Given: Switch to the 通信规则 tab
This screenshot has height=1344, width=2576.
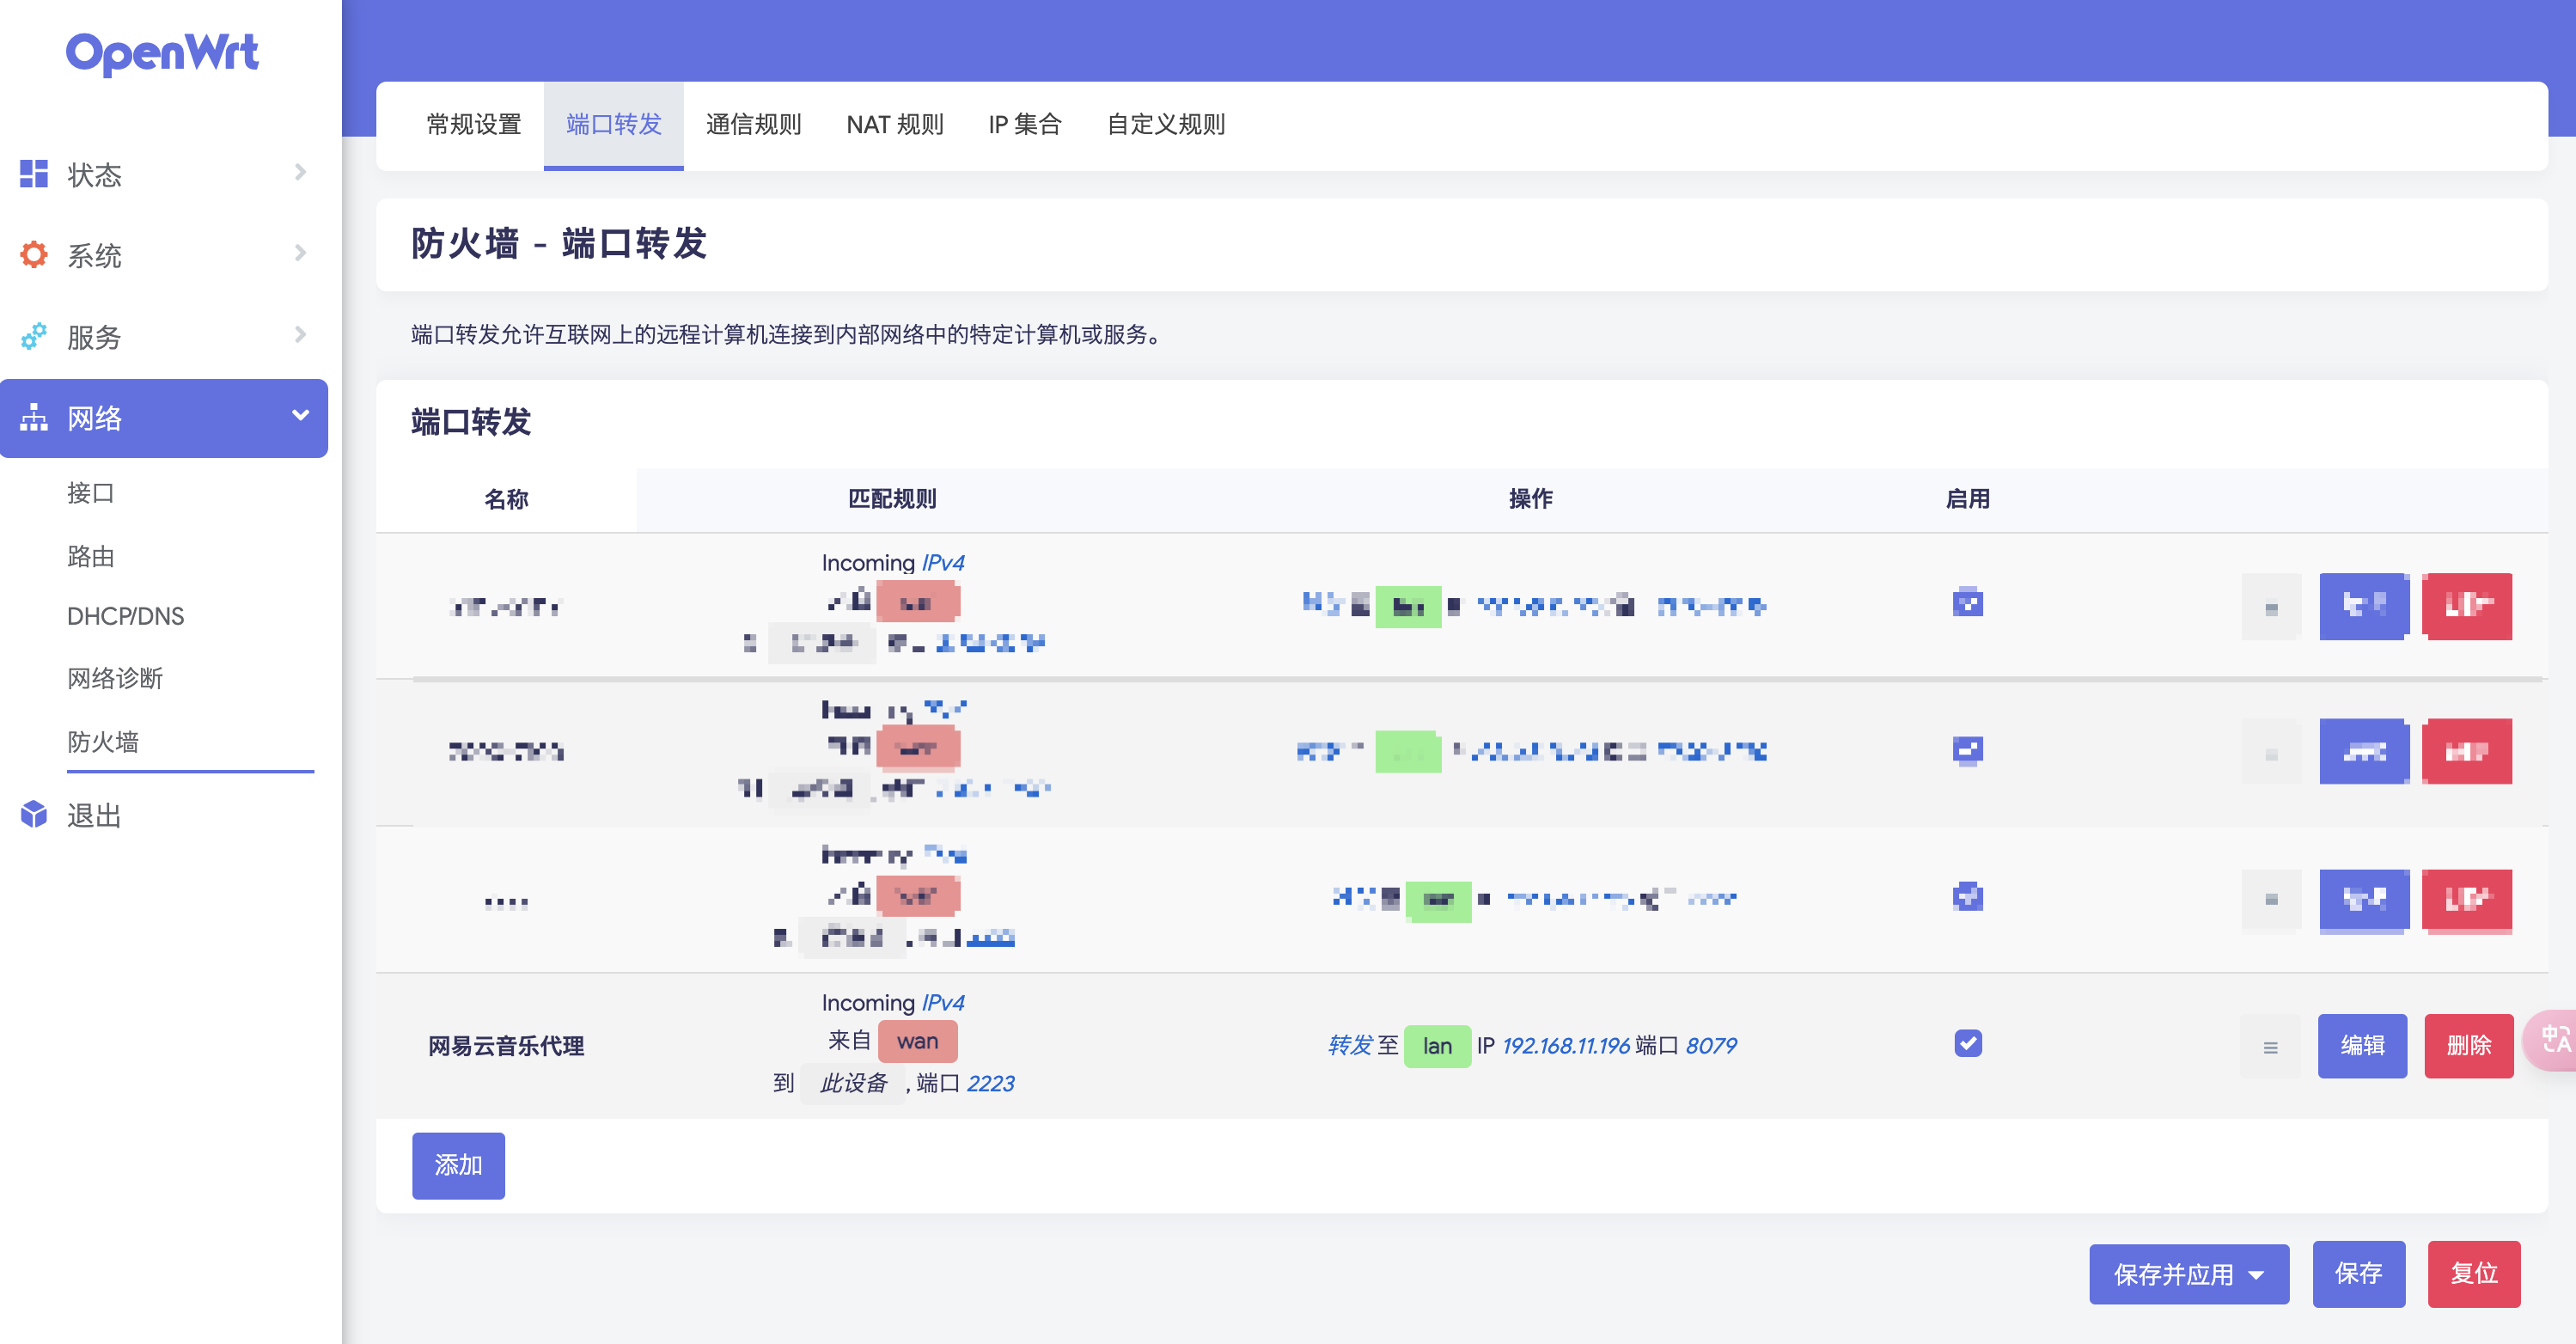Looking at the screenshot, I should click(753, 125).
